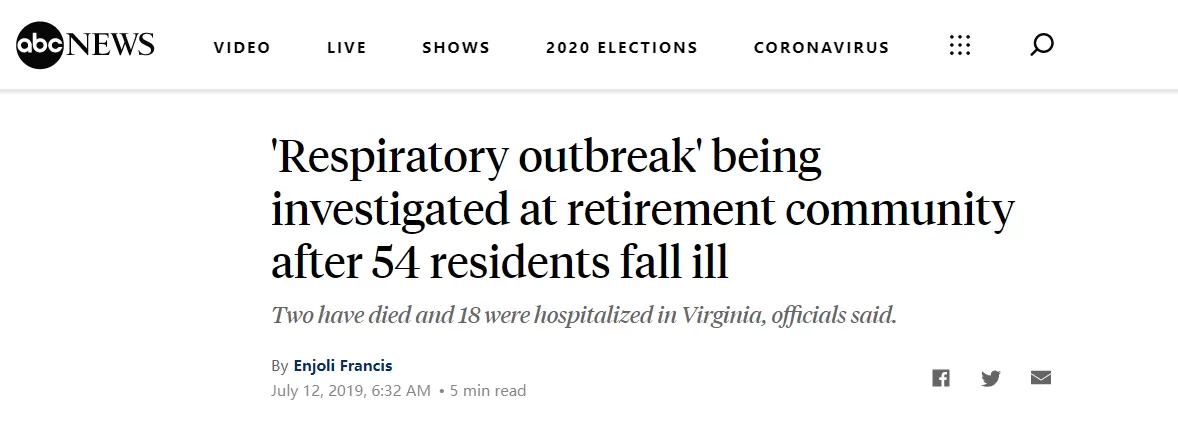Click 'retirement community' in the headline

click(x=790, y=209)
